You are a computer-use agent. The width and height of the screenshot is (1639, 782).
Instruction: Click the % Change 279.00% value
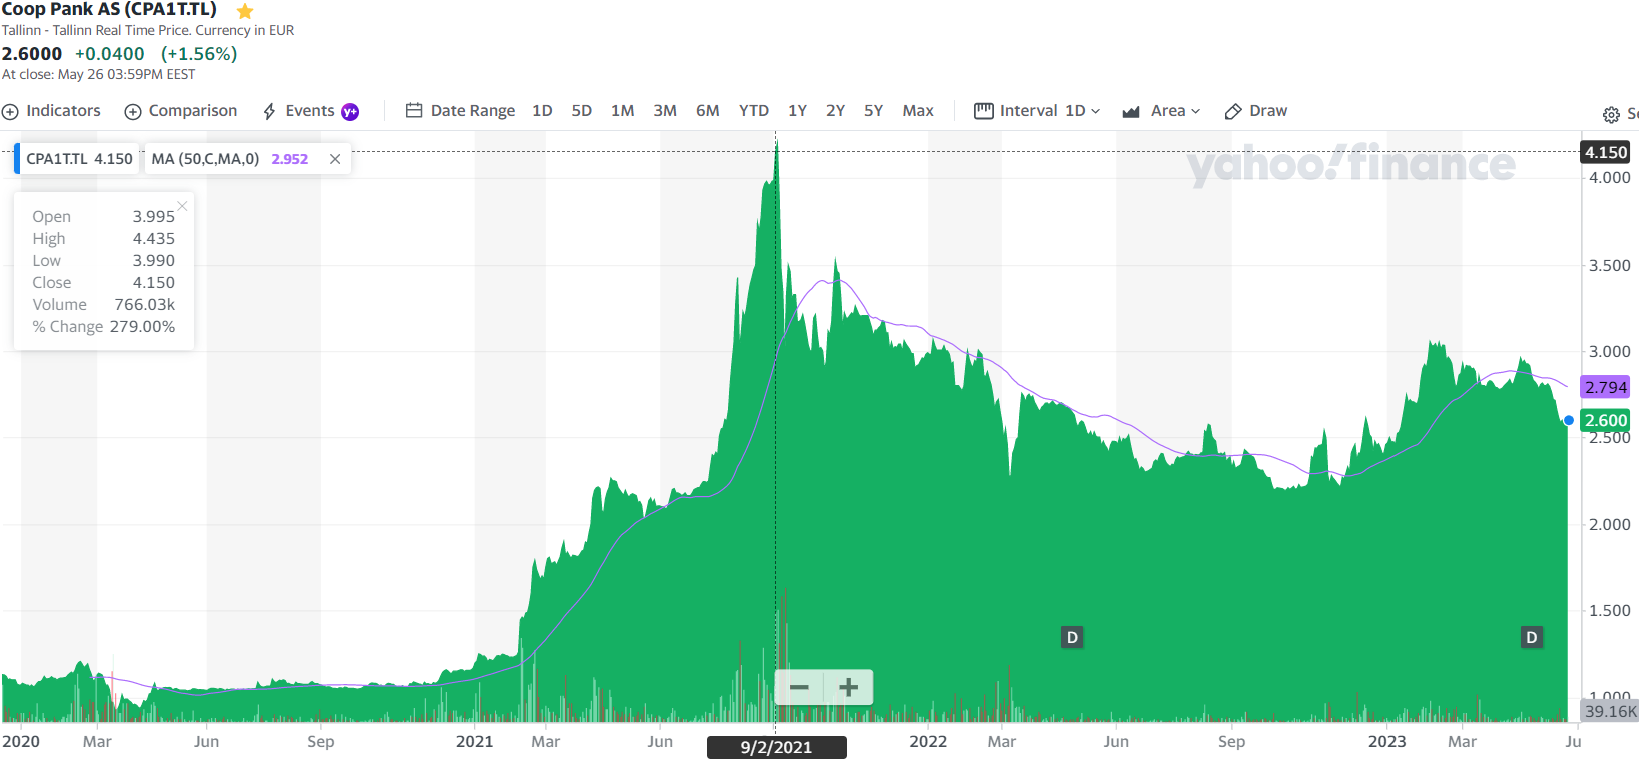tap(142, 327)
